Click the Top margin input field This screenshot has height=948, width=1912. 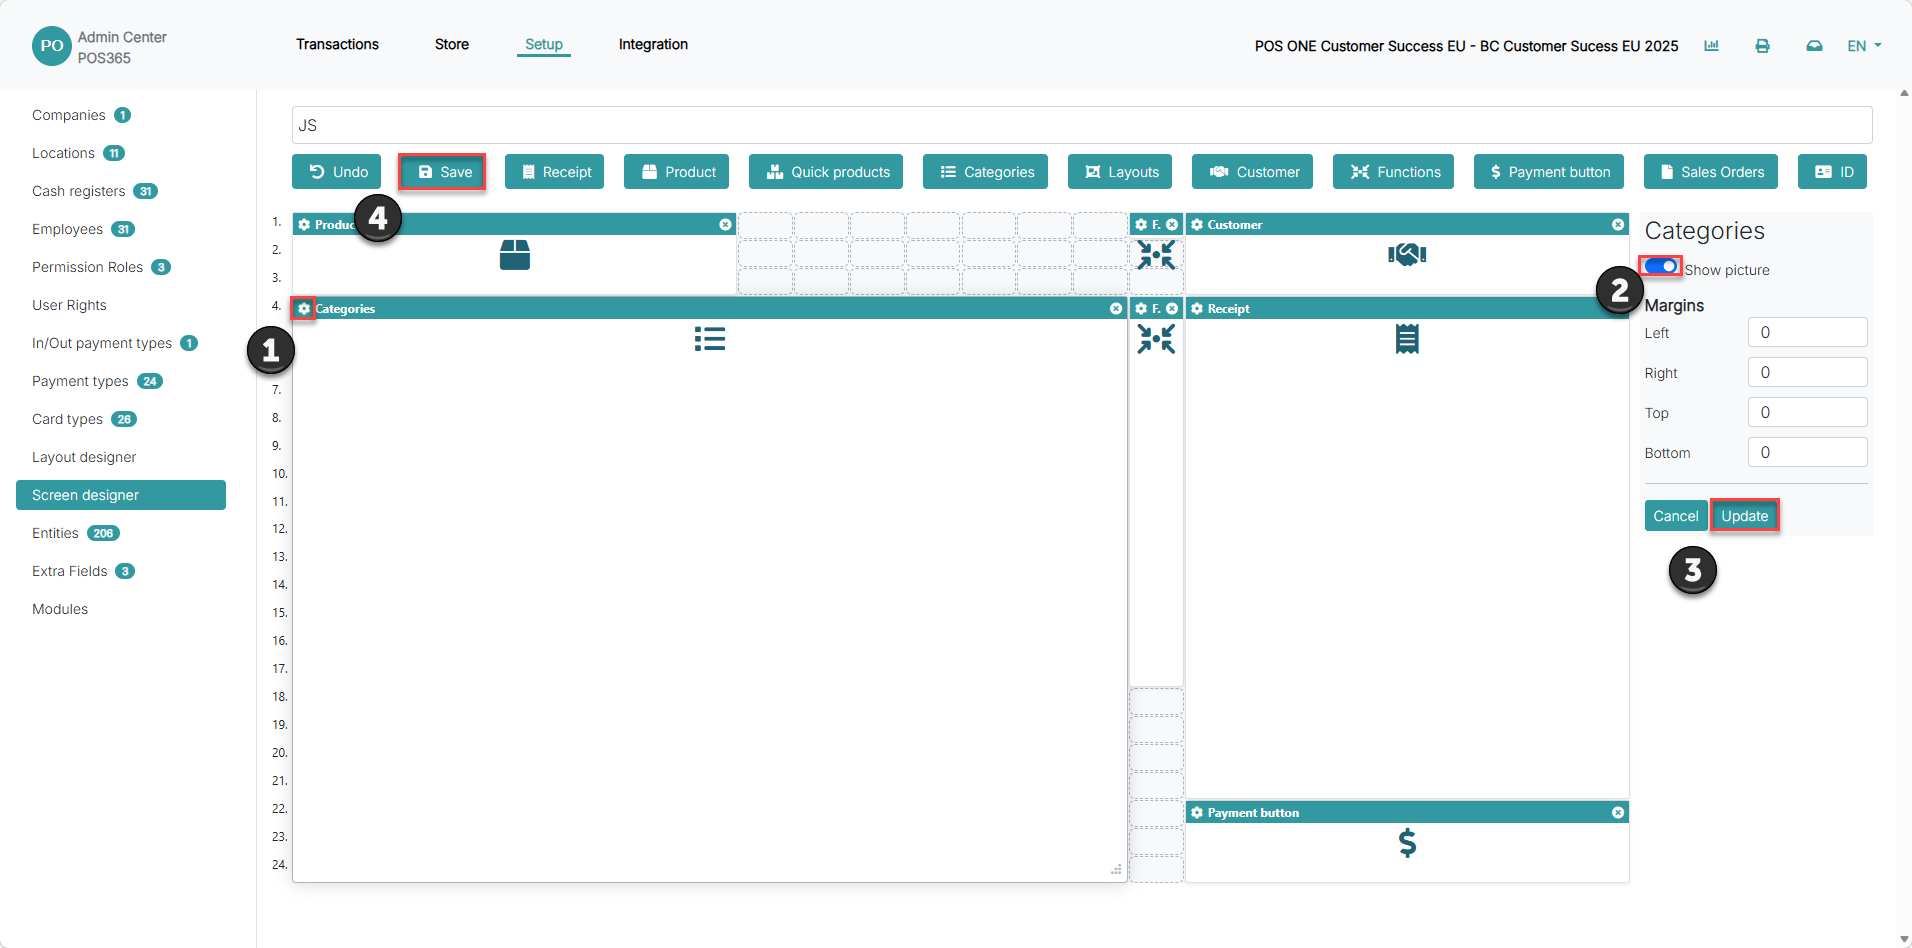[x=1807, y=412]
